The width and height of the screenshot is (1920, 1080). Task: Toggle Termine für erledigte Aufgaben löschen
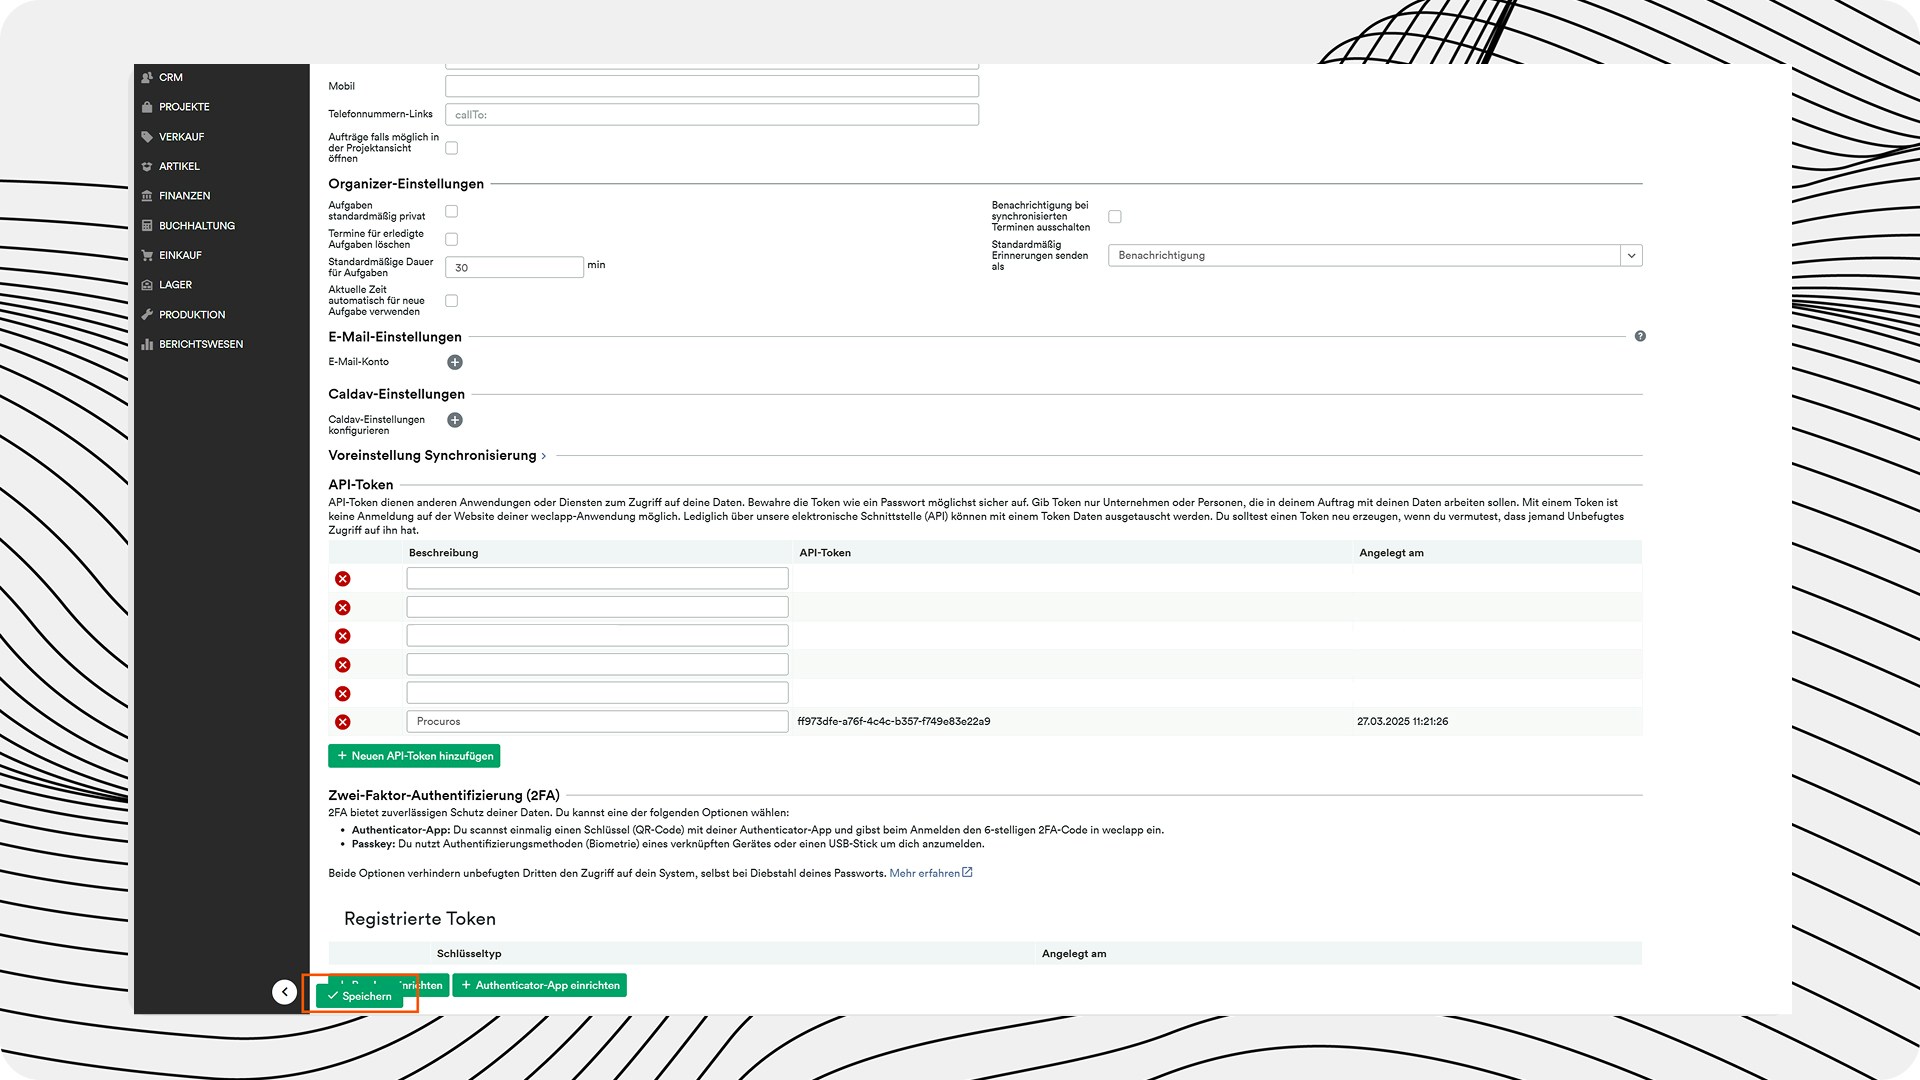pyautogui.click(x=452, y=239)
